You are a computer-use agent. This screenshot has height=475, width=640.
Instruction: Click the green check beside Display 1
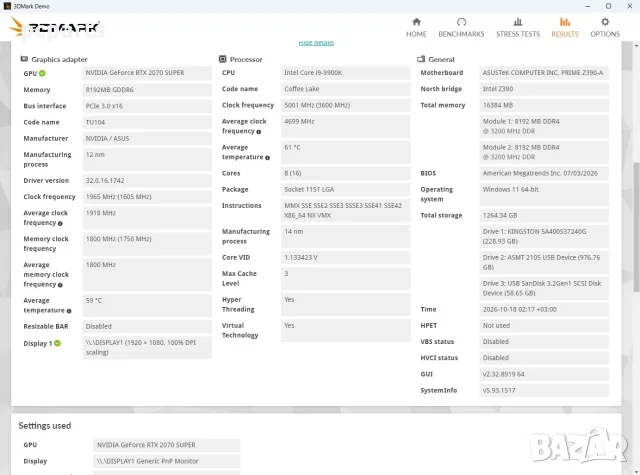58,343
